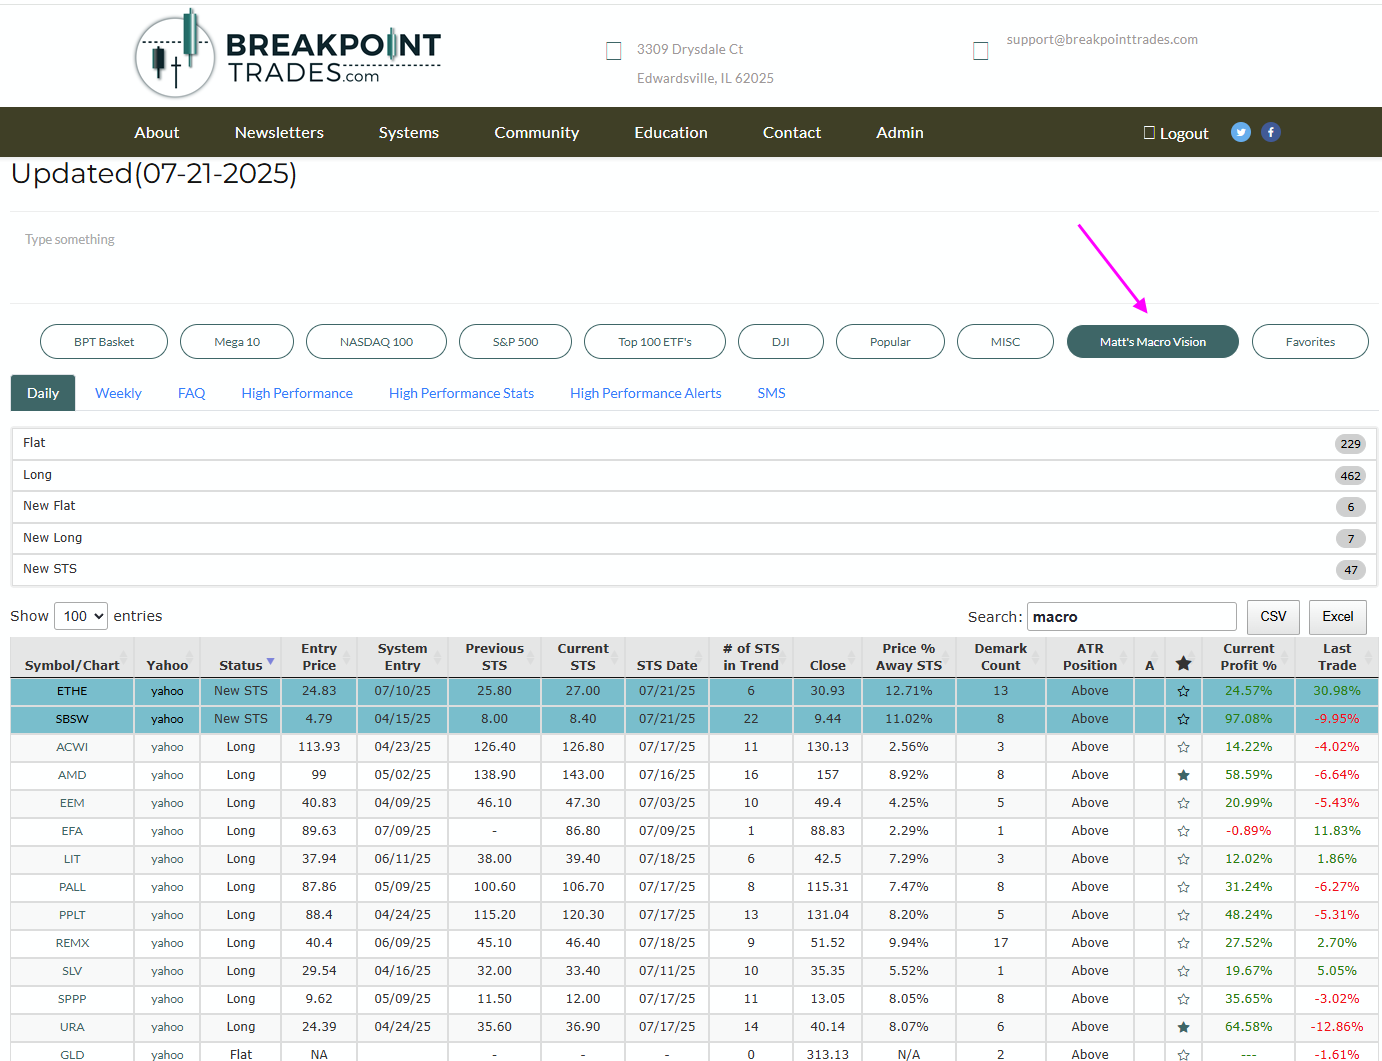The image size is (1382, 1061).
Task: Select the BPT Basket filter button
Action: [104, 341]
